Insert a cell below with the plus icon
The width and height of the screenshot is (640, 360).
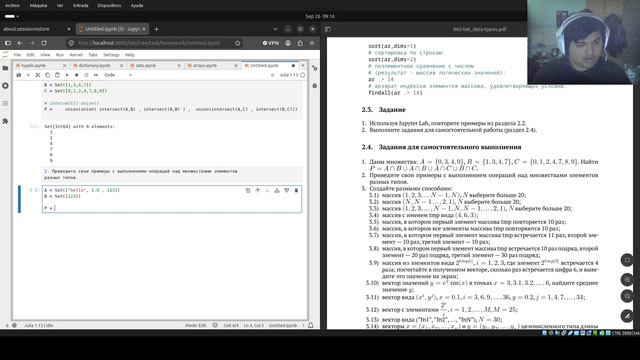[x=28, y=75]
